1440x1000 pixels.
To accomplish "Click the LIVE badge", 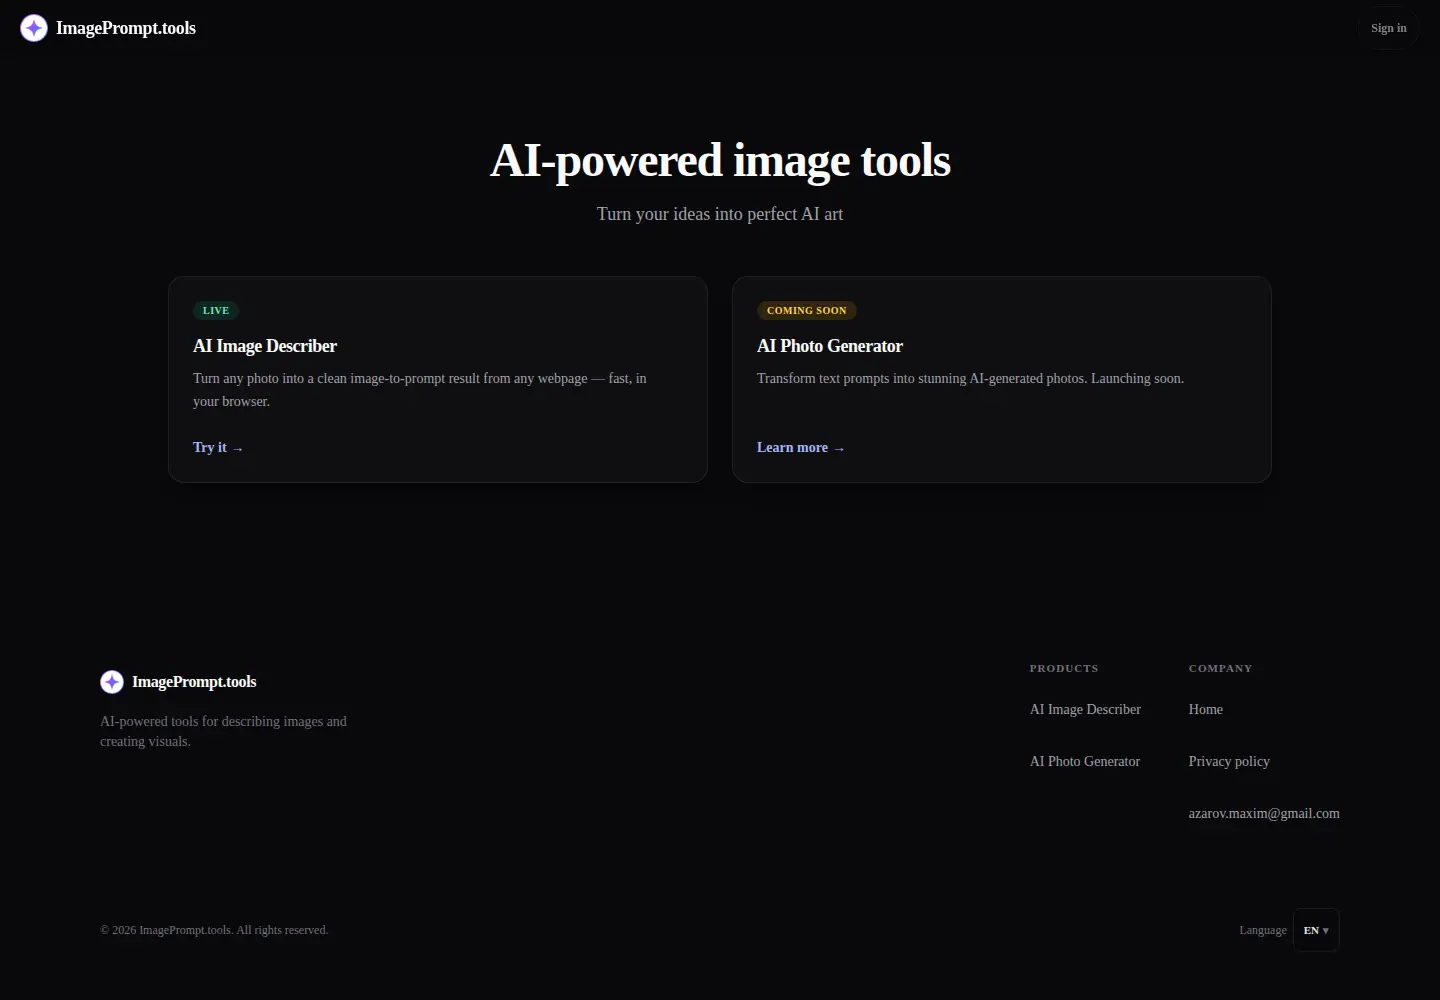I will (x=216, y=310).
